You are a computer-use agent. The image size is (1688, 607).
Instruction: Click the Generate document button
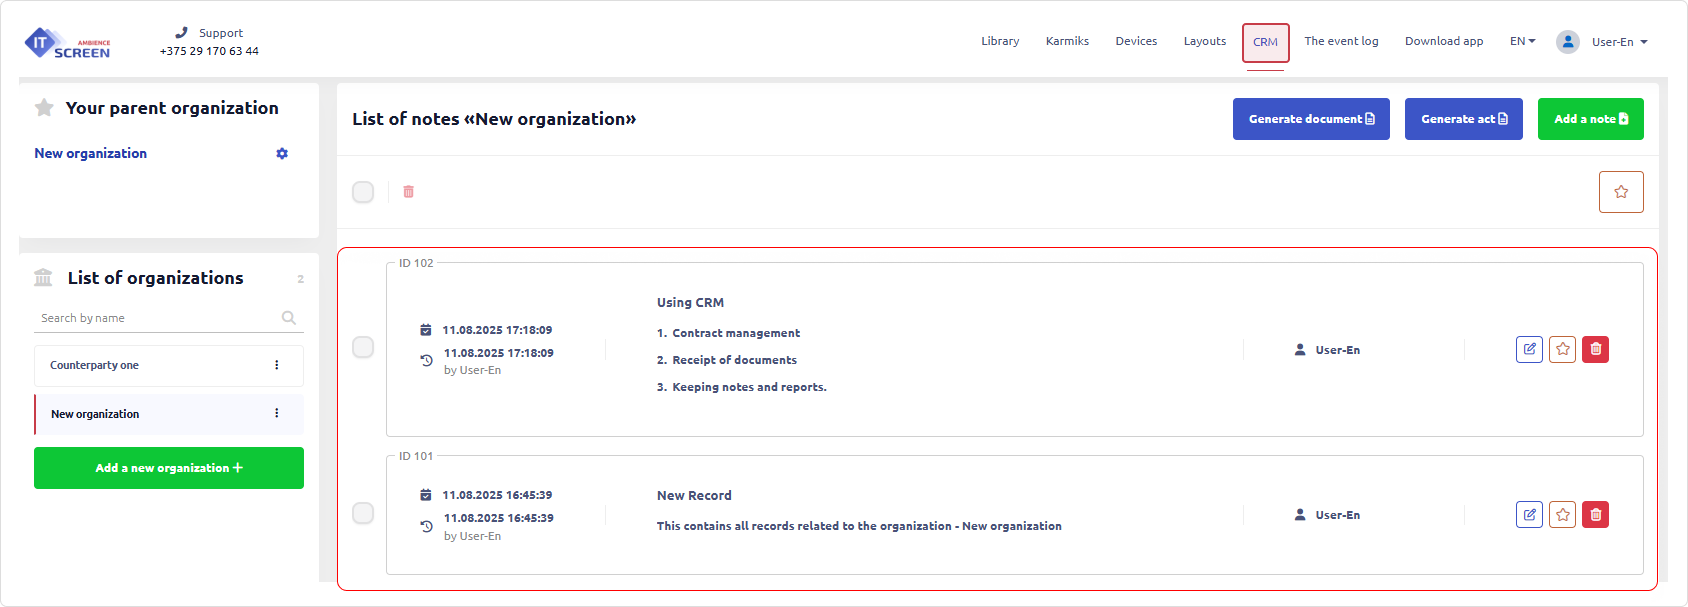[x=1310, y=119]
